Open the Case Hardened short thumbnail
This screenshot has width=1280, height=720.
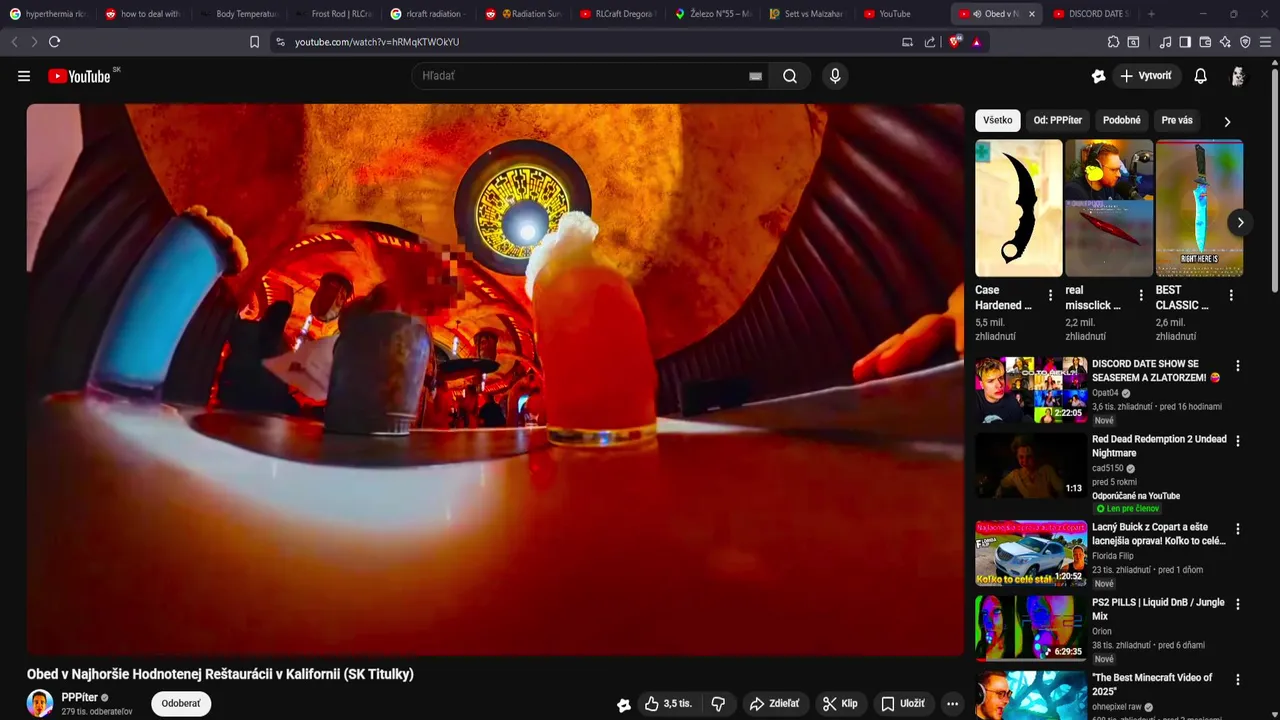(x=1019, y=208)
